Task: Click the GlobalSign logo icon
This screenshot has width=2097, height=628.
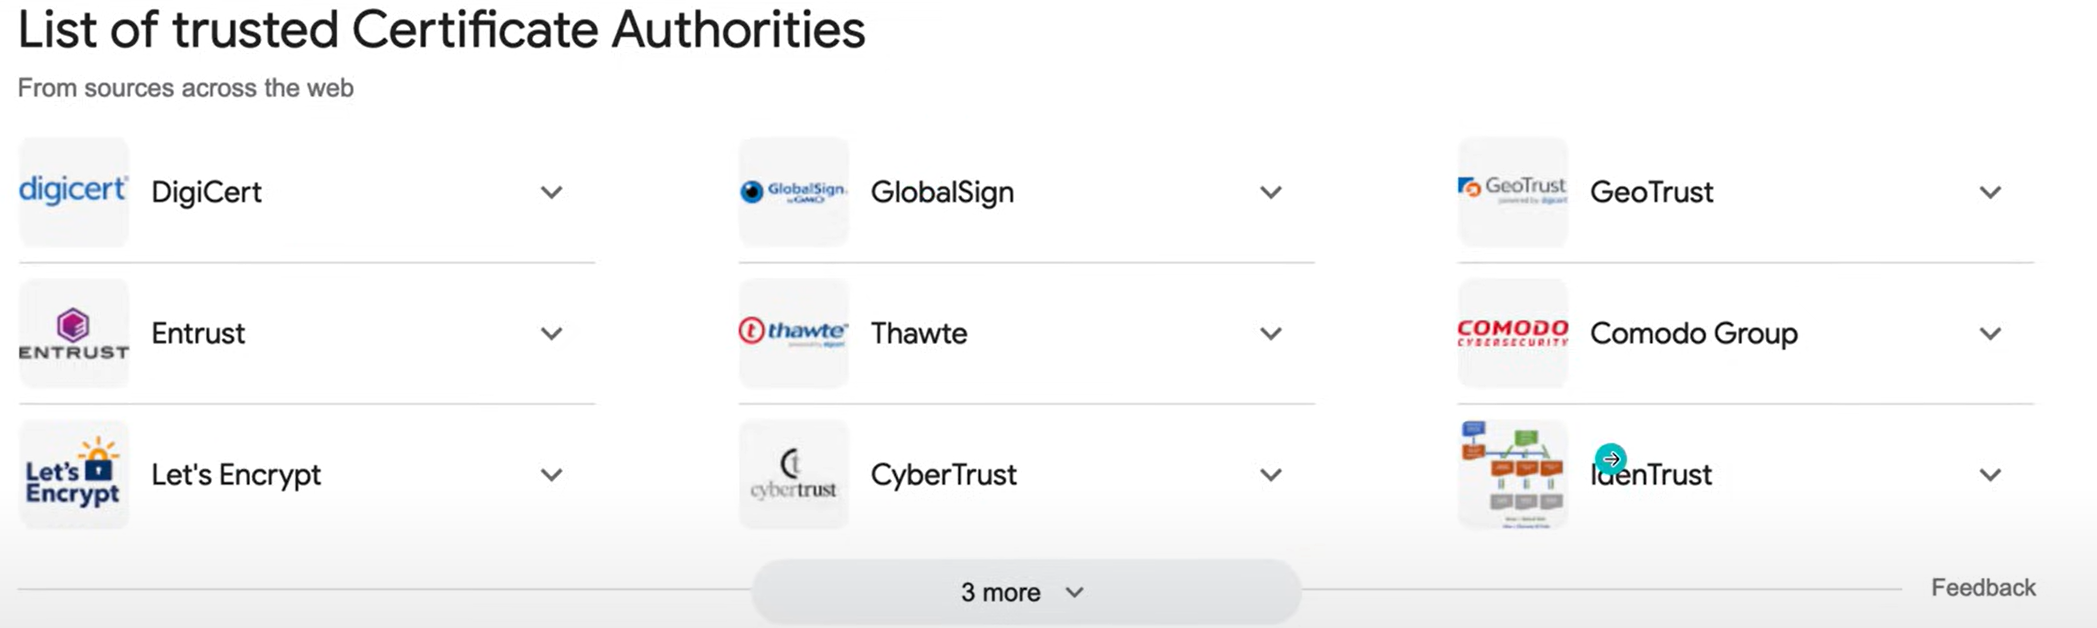Action: [x=793, y=191]
